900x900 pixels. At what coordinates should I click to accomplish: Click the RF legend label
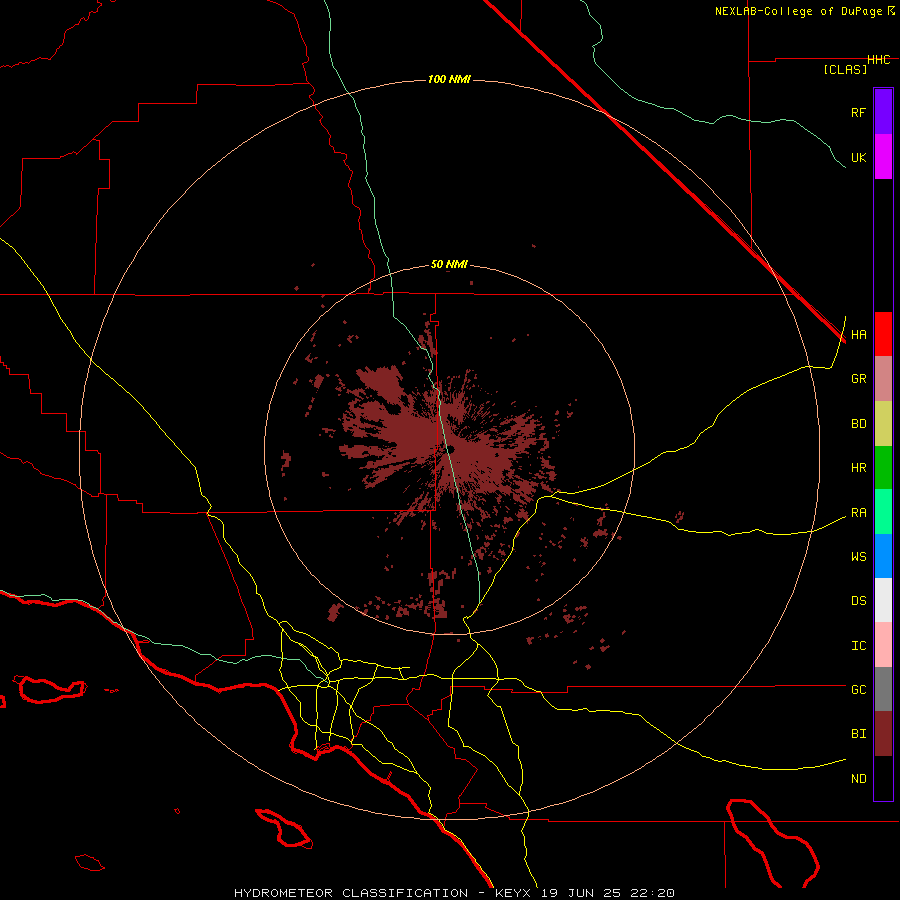pyautogui.click(x=858, y=112)
